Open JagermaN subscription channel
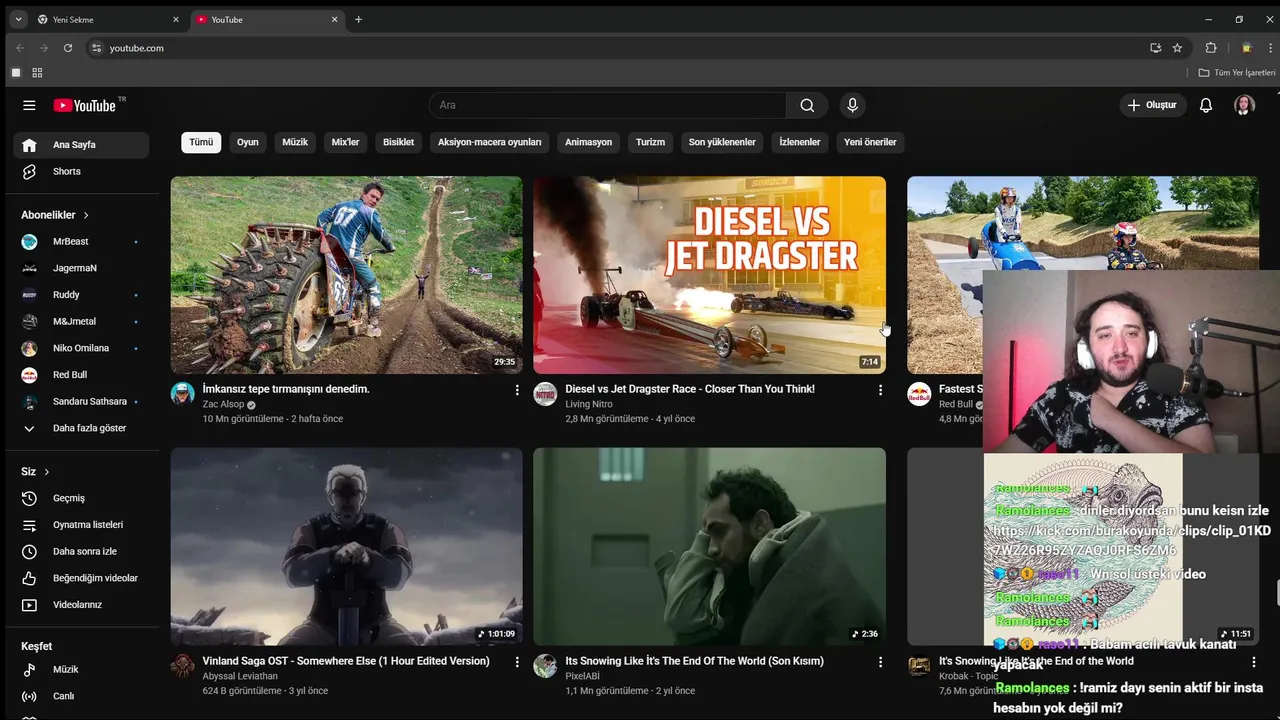This screenshot has height=720, width=1280. click(x=81, y=268)
